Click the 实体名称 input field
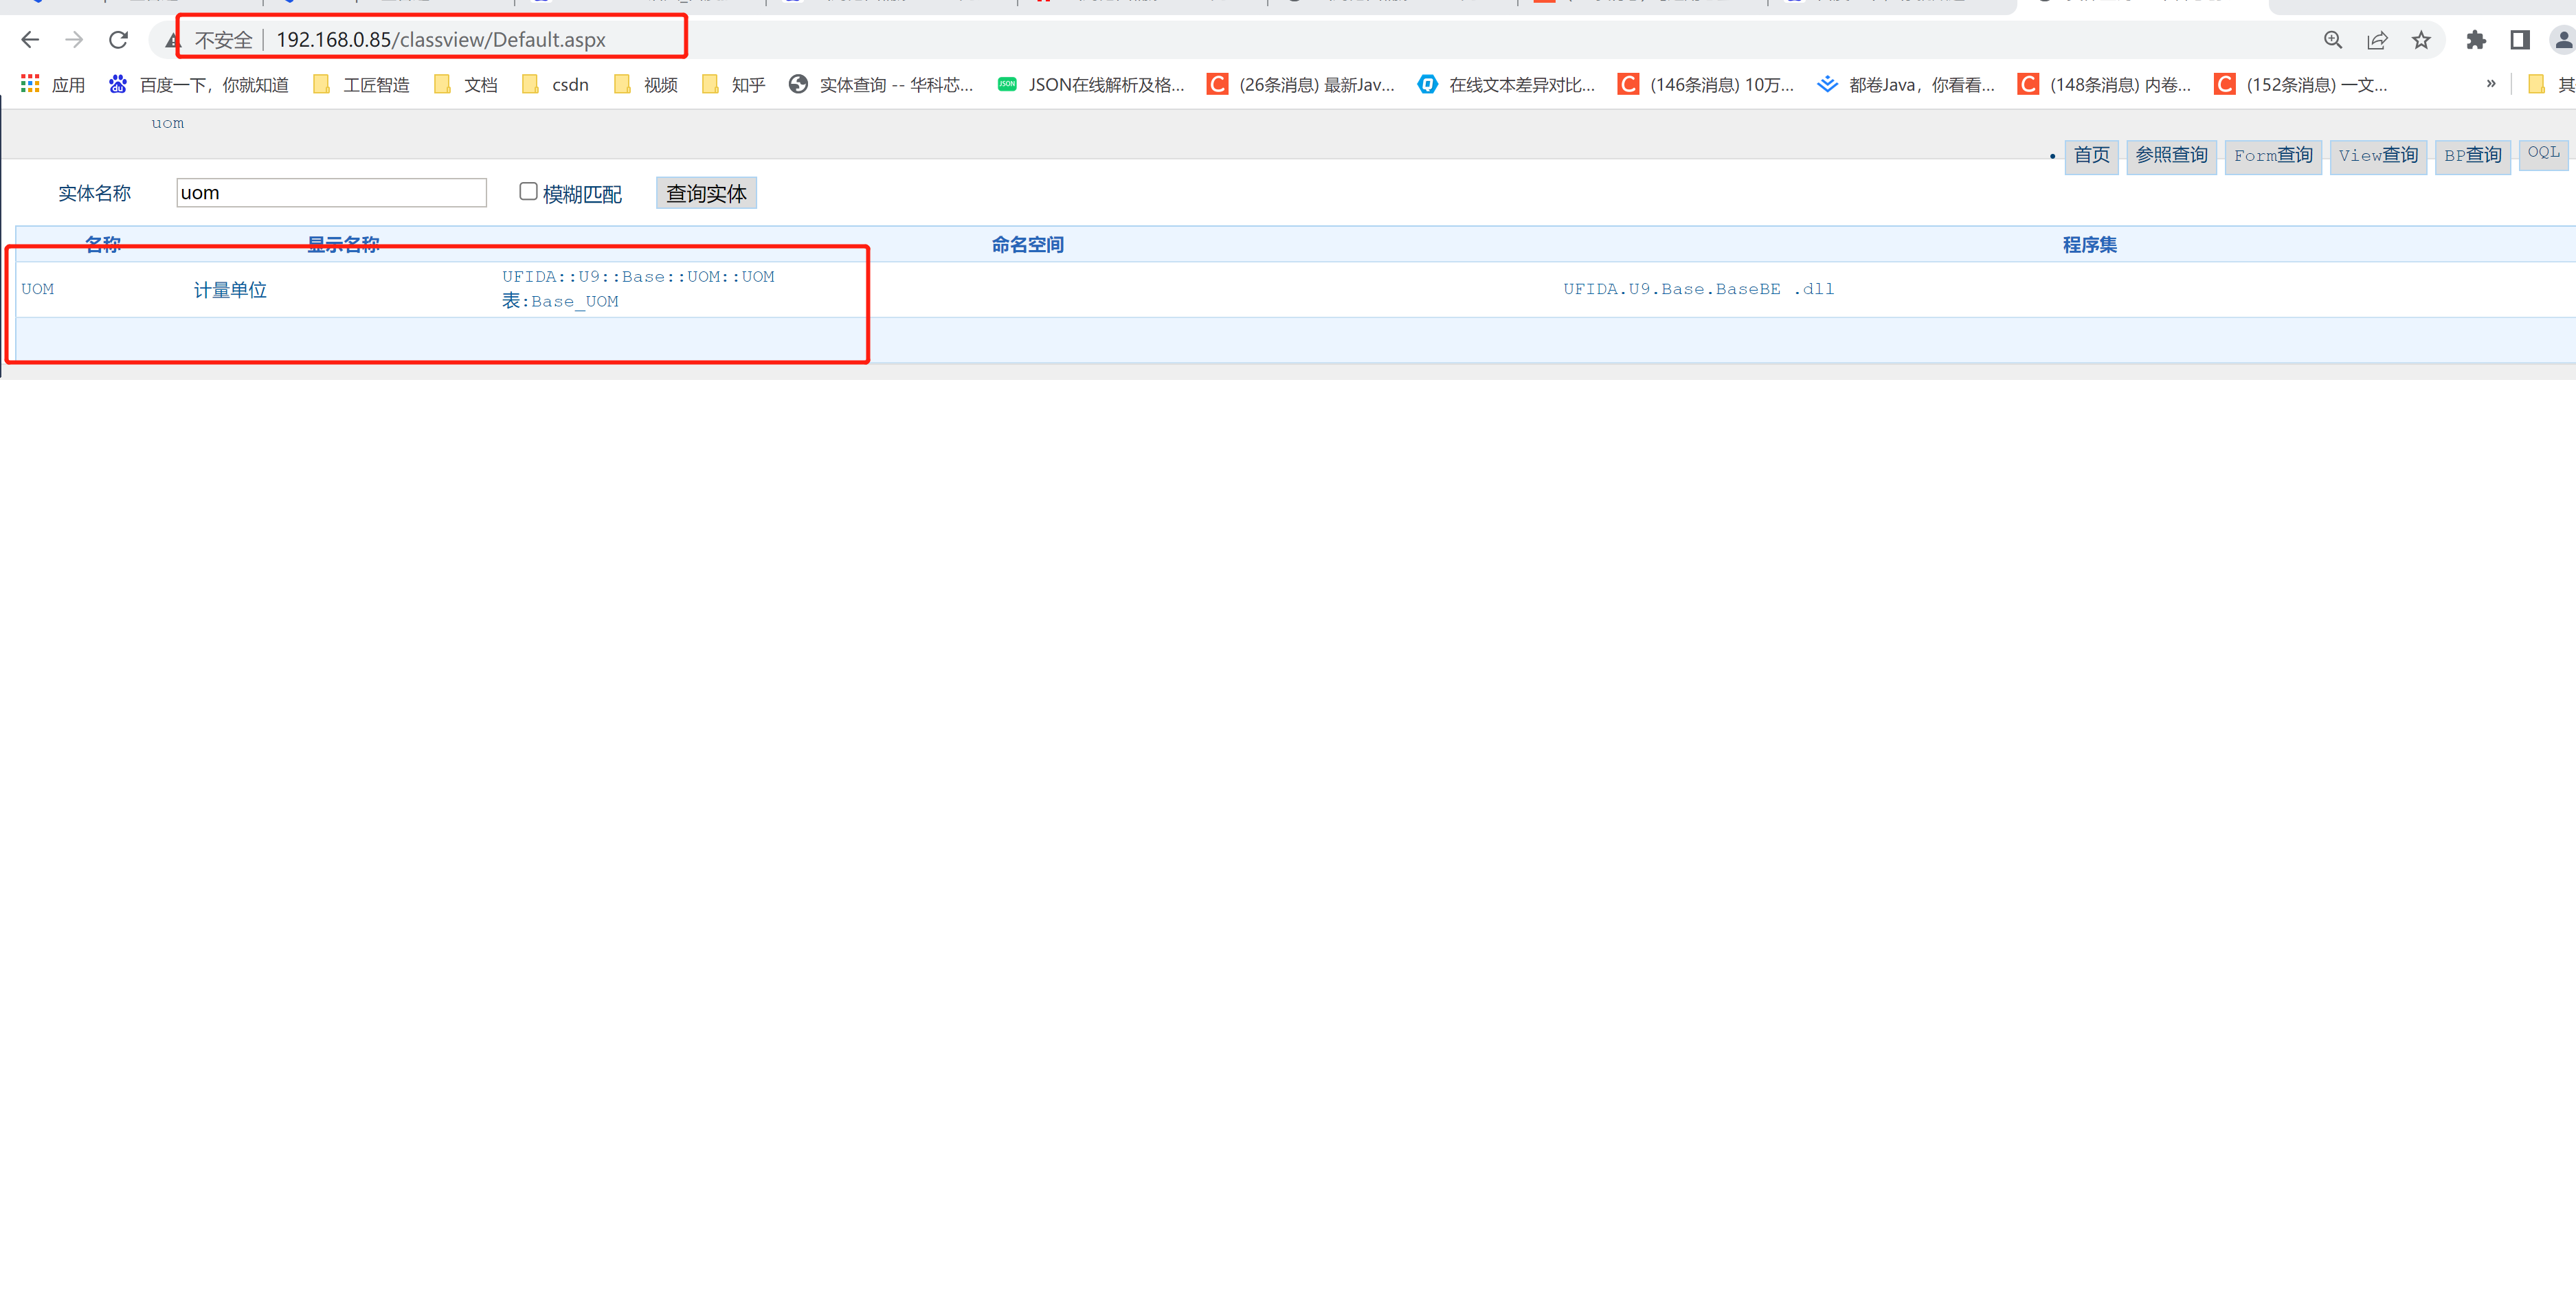 (331, 193)
